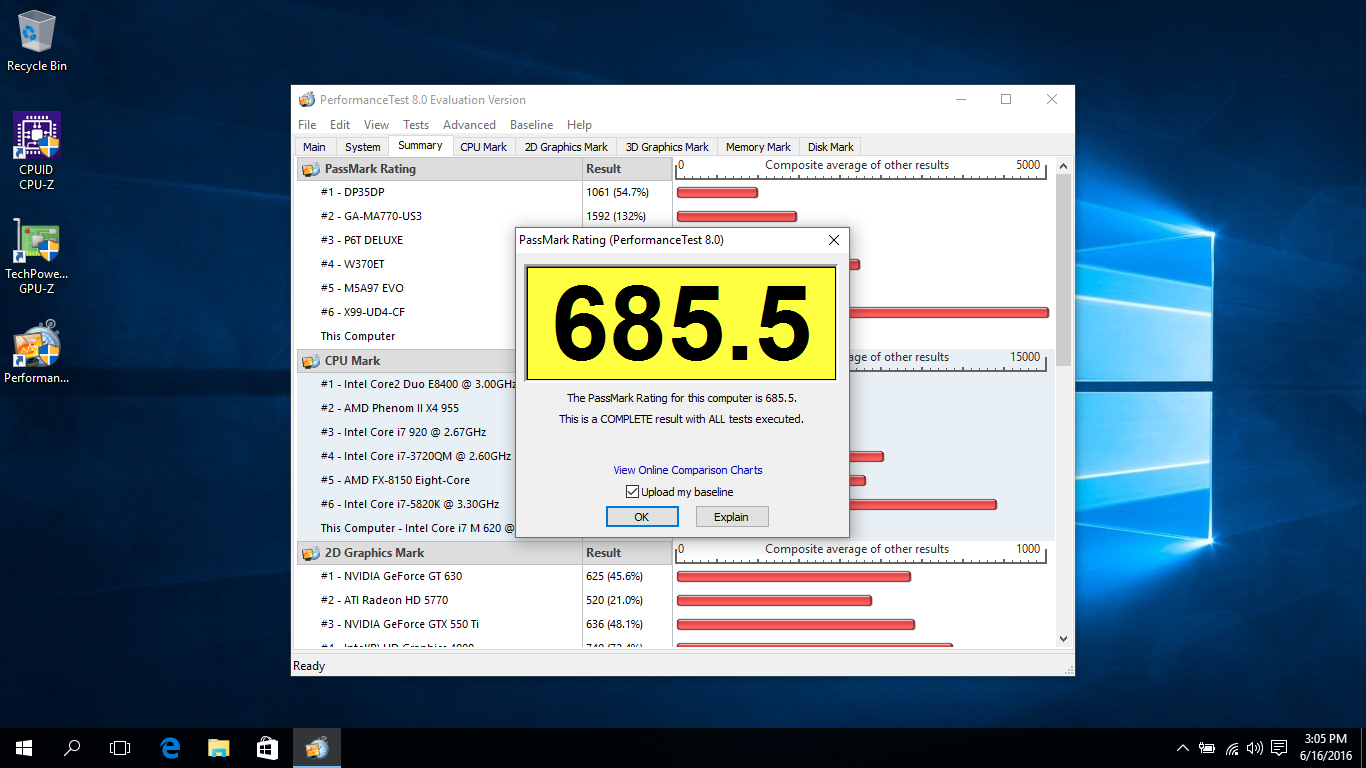Launch Microsoft Edge from the taskbar

tap(171, 748)
